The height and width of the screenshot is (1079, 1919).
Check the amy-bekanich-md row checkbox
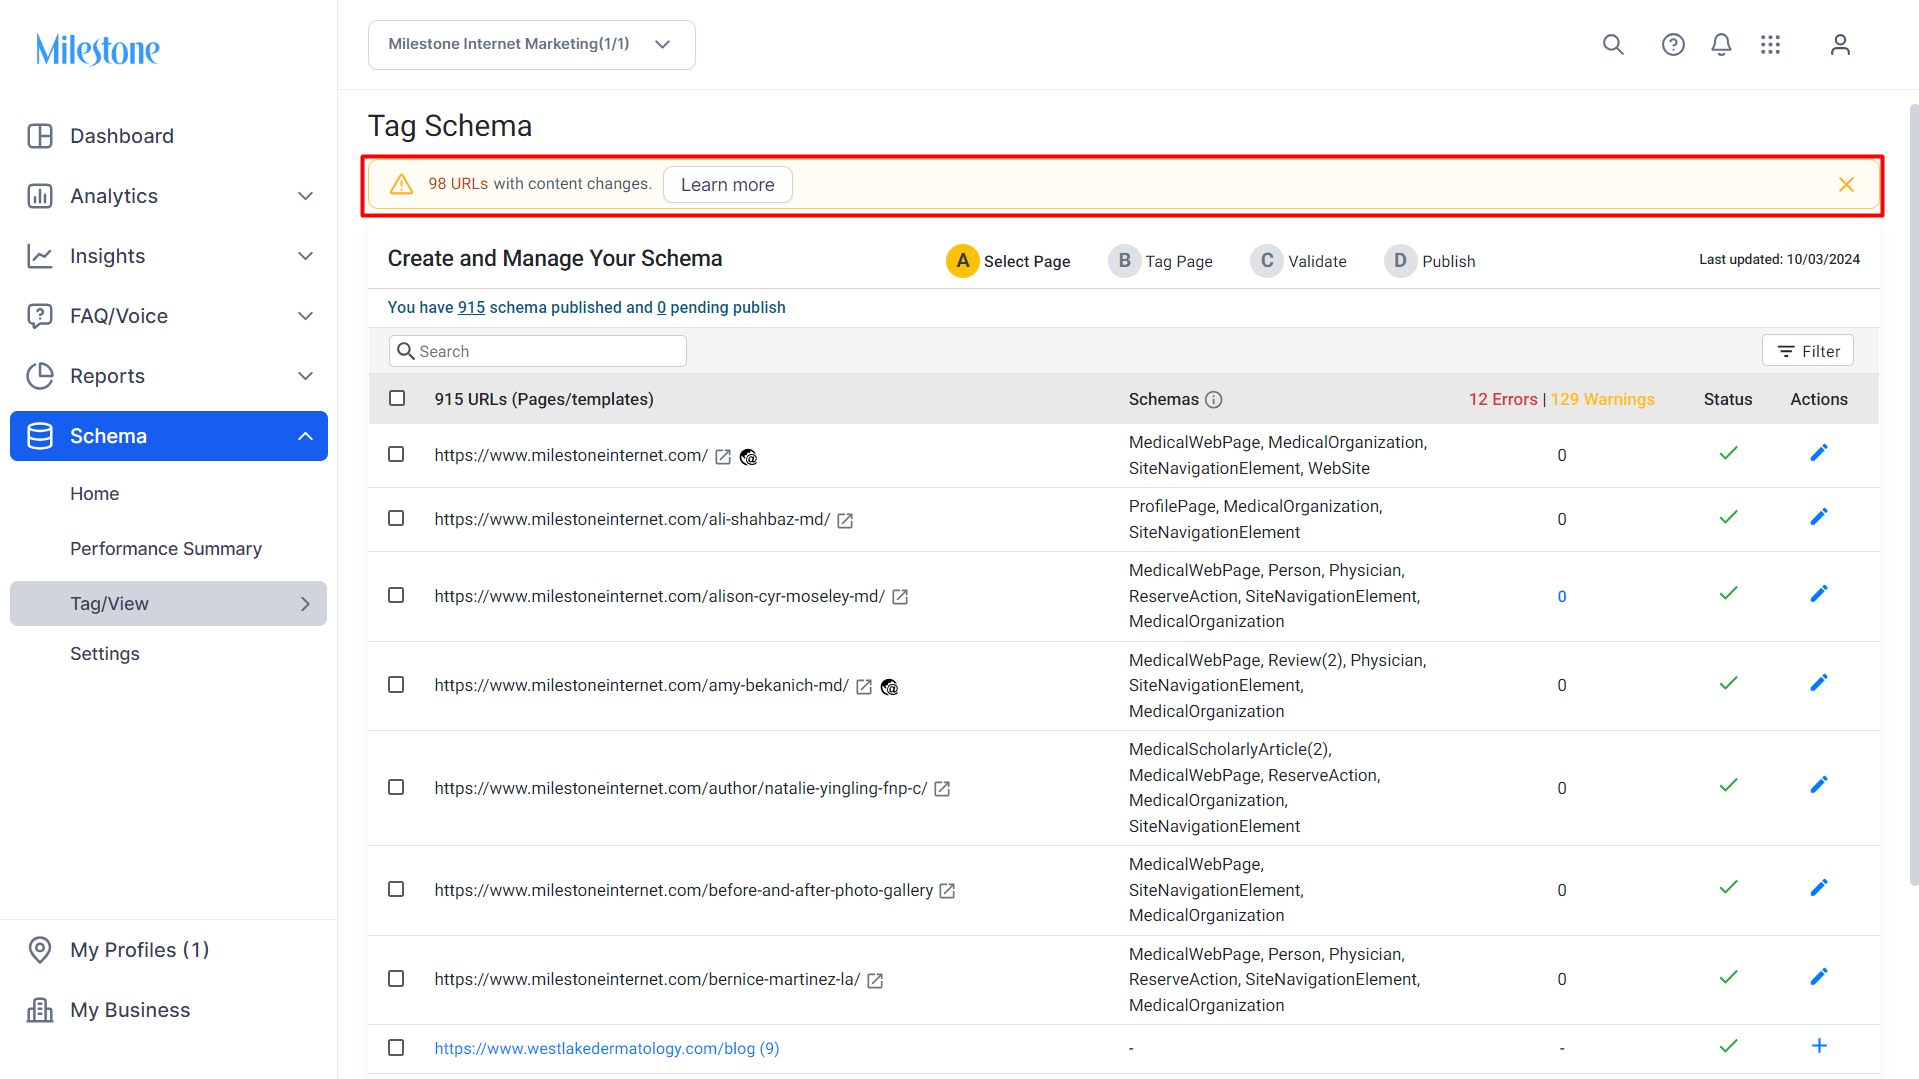pos(396,685)
